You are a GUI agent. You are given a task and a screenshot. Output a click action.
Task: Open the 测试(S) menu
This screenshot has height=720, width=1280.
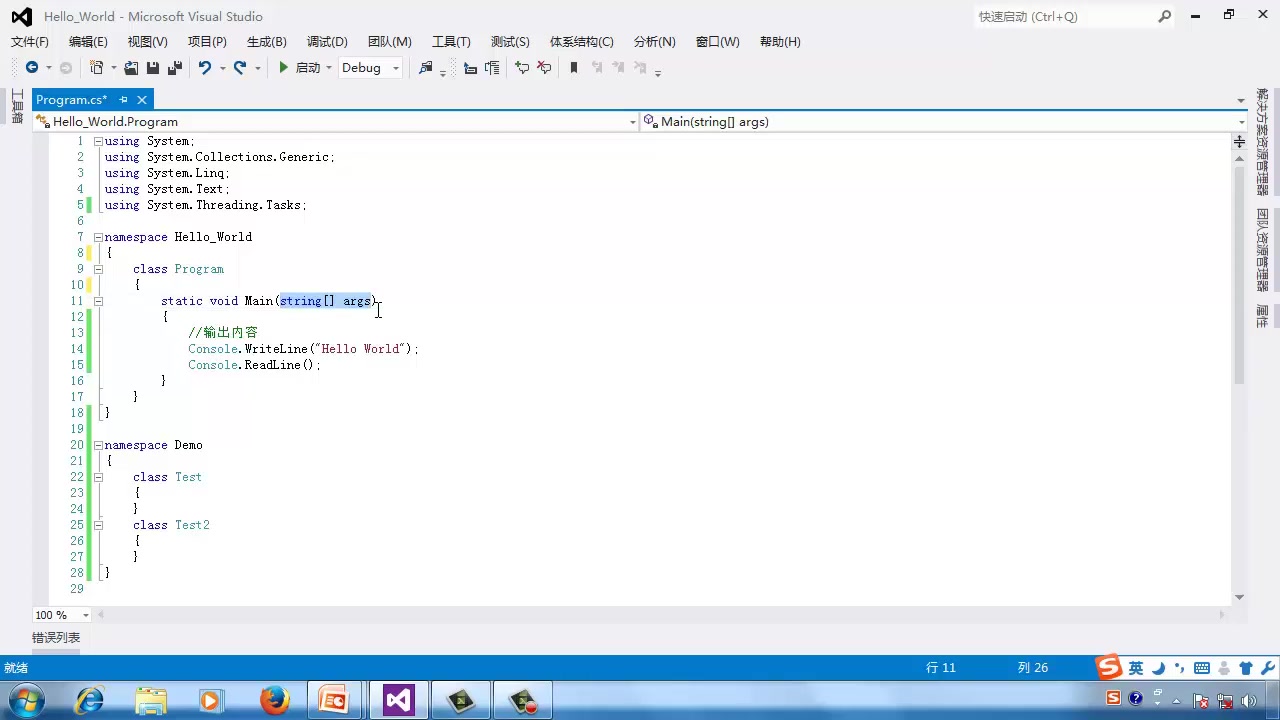coord(510,41)
